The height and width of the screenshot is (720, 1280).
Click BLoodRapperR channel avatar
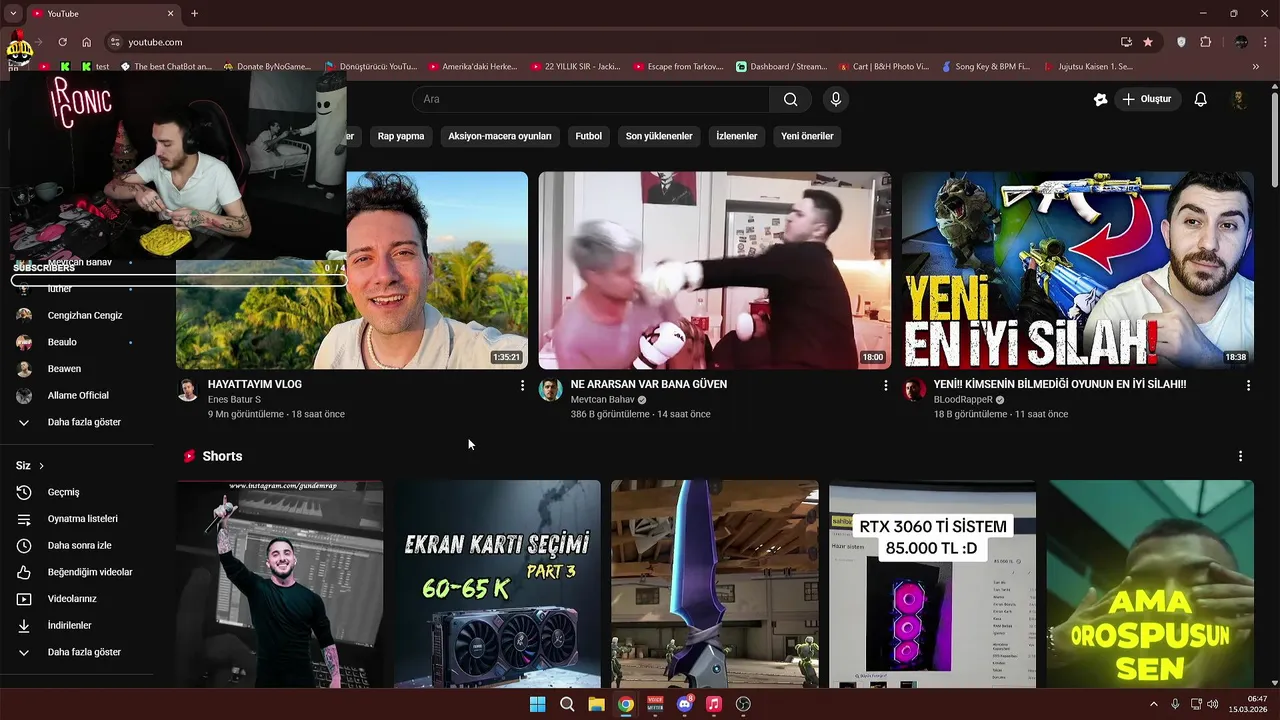pyautogui.click(x=914, y=390)
